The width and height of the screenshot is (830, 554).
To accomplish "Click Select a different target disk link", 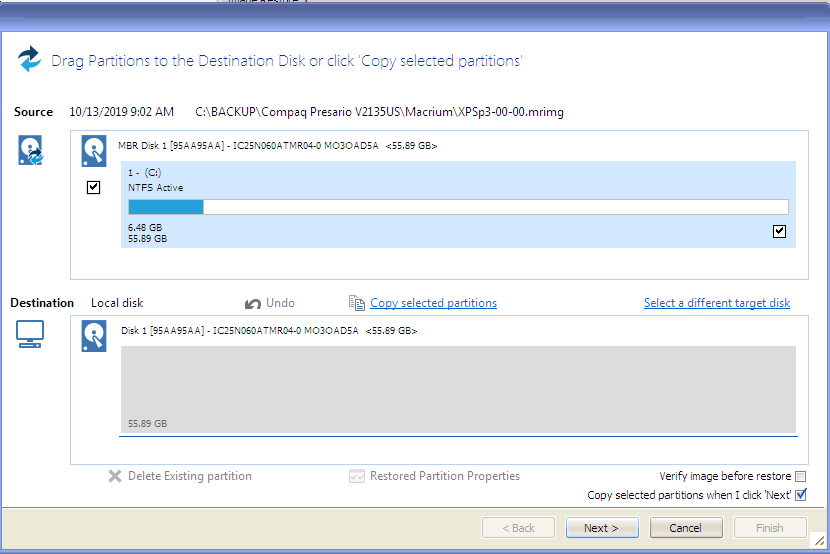I will 717,303.
